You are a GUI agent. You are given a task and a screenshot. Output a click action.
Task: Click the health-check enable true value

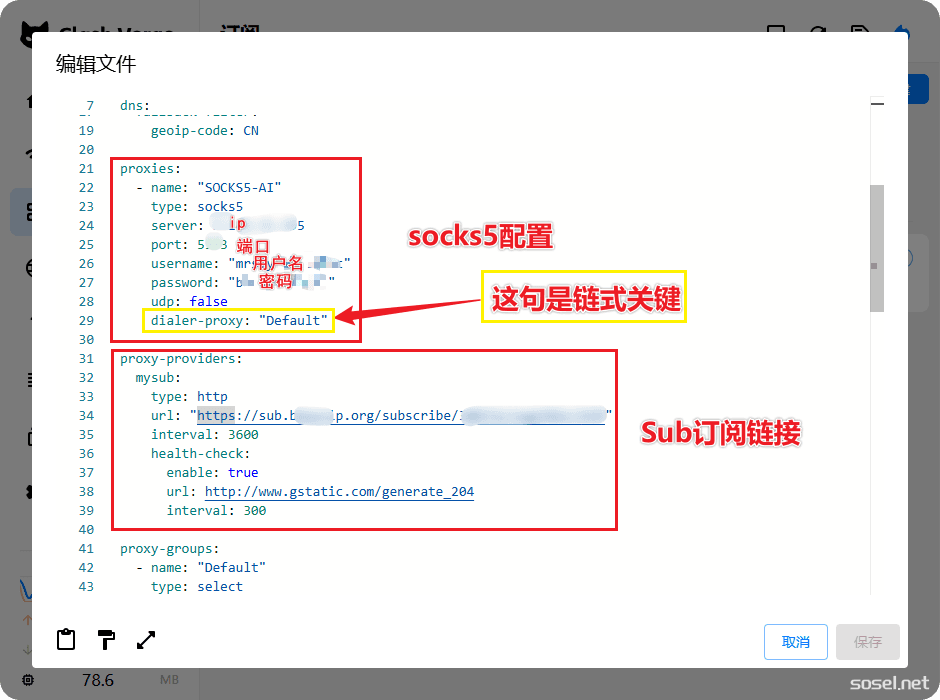[x=242, y=473]
